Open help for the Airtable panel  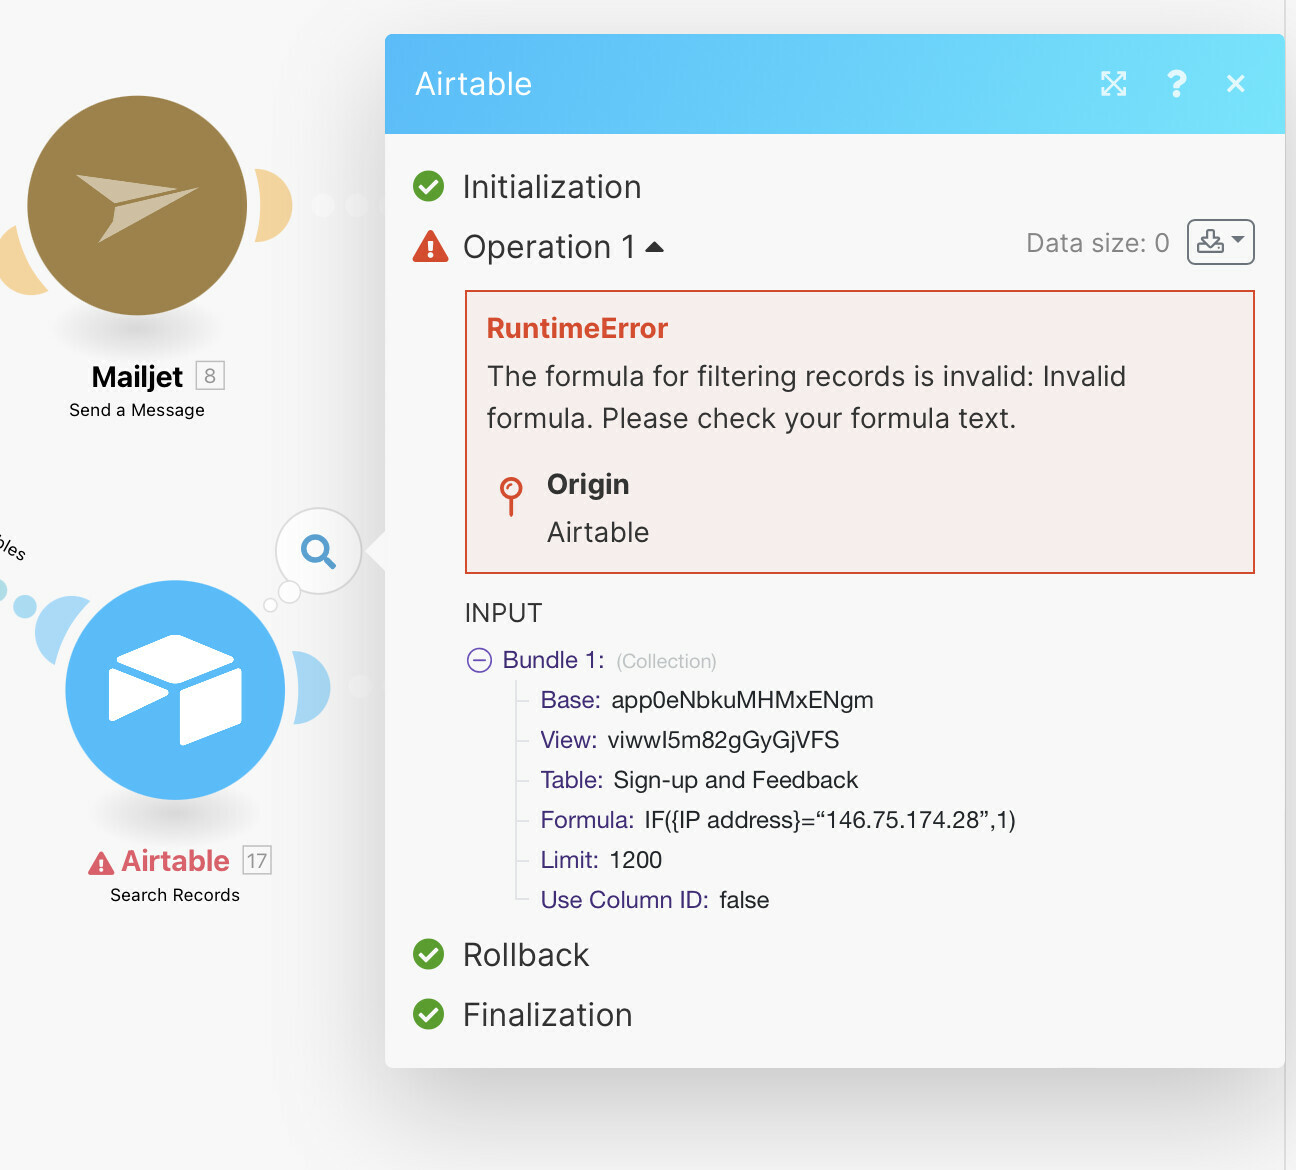[x=1177, y=84]
